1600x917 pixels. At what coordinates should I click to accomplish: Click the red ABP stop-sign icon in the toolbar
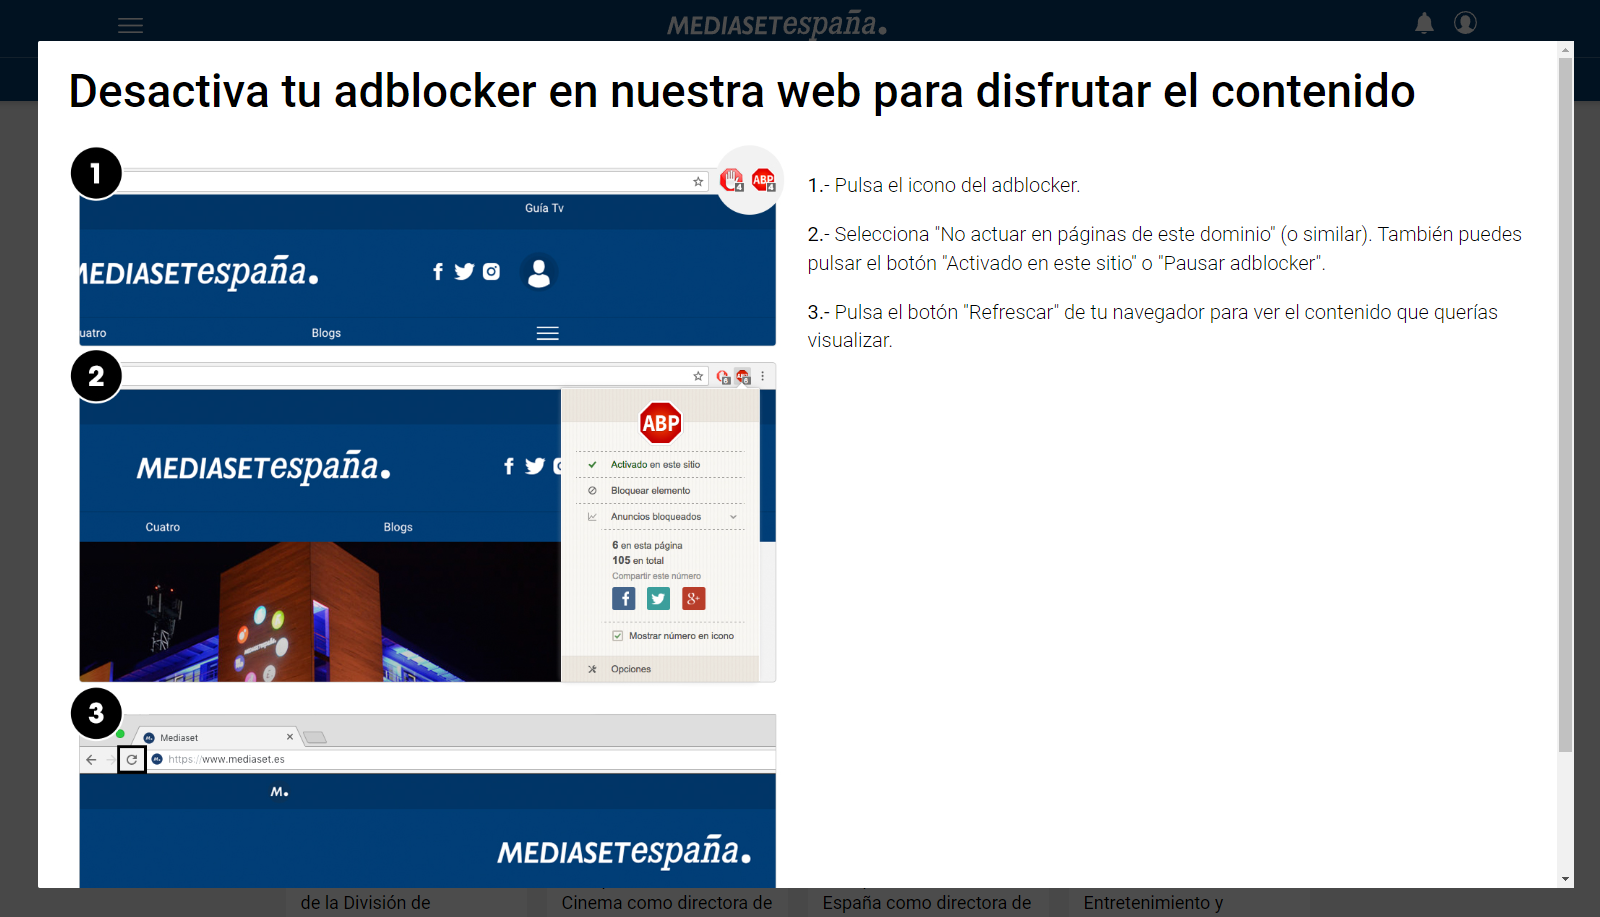763,179
